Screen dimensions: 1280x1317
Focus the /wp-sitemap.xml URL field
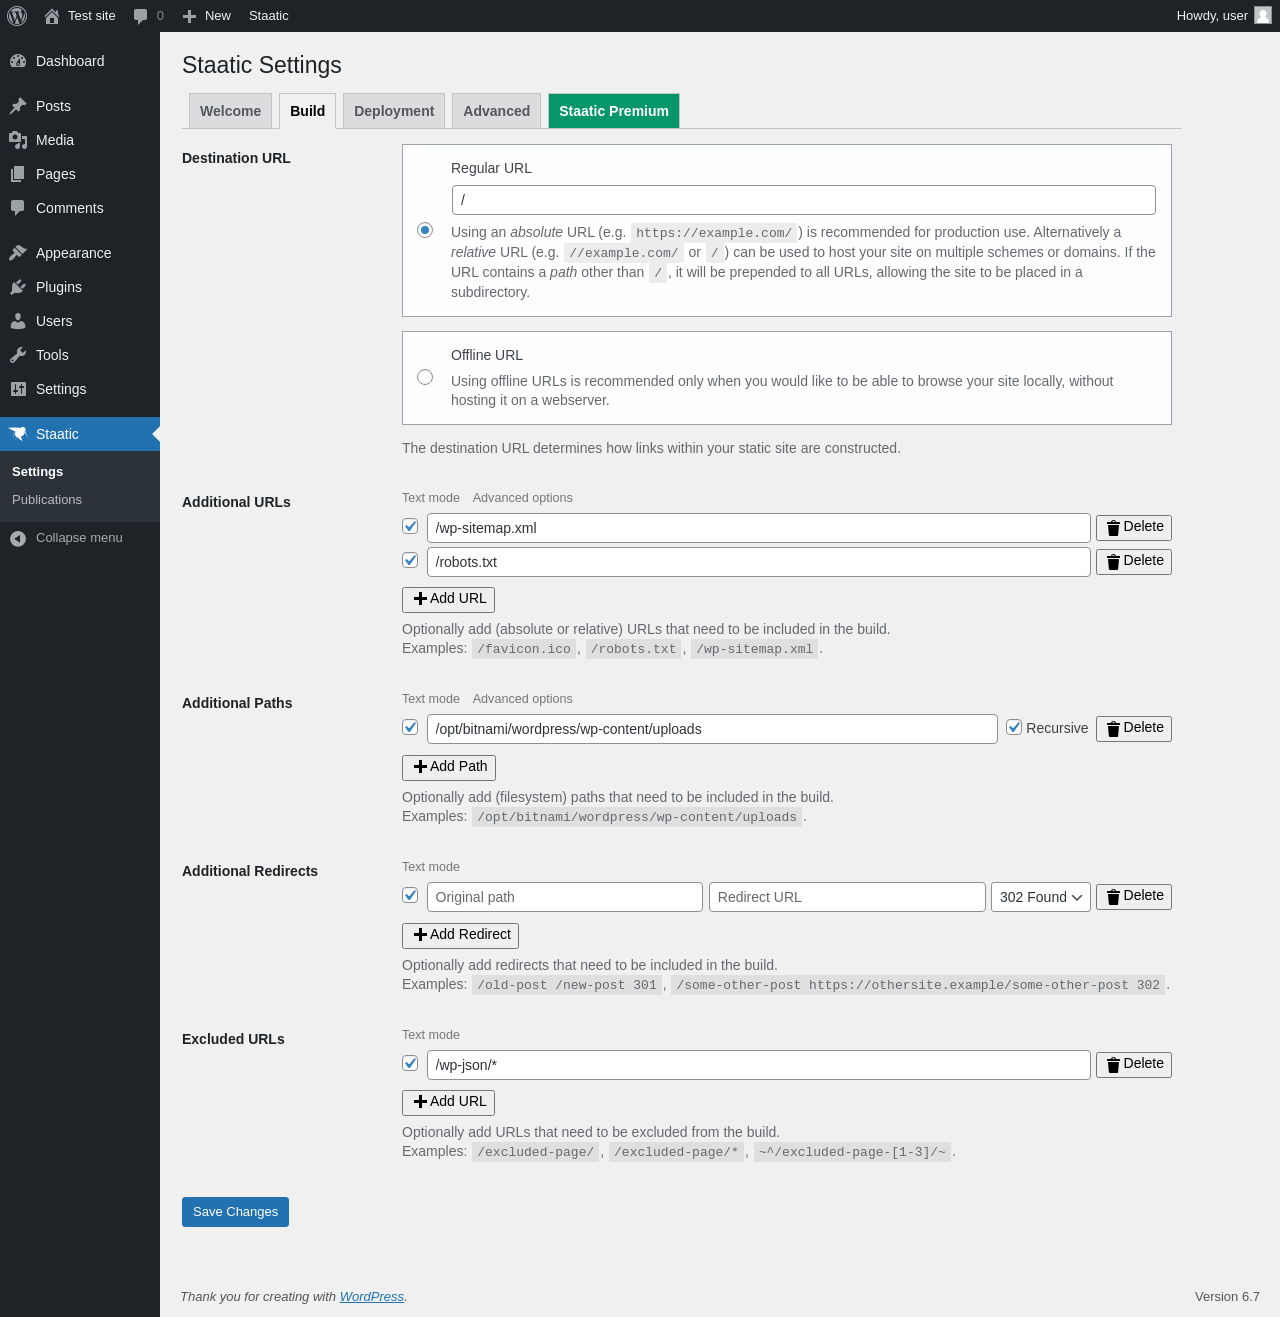coord(759,528)
